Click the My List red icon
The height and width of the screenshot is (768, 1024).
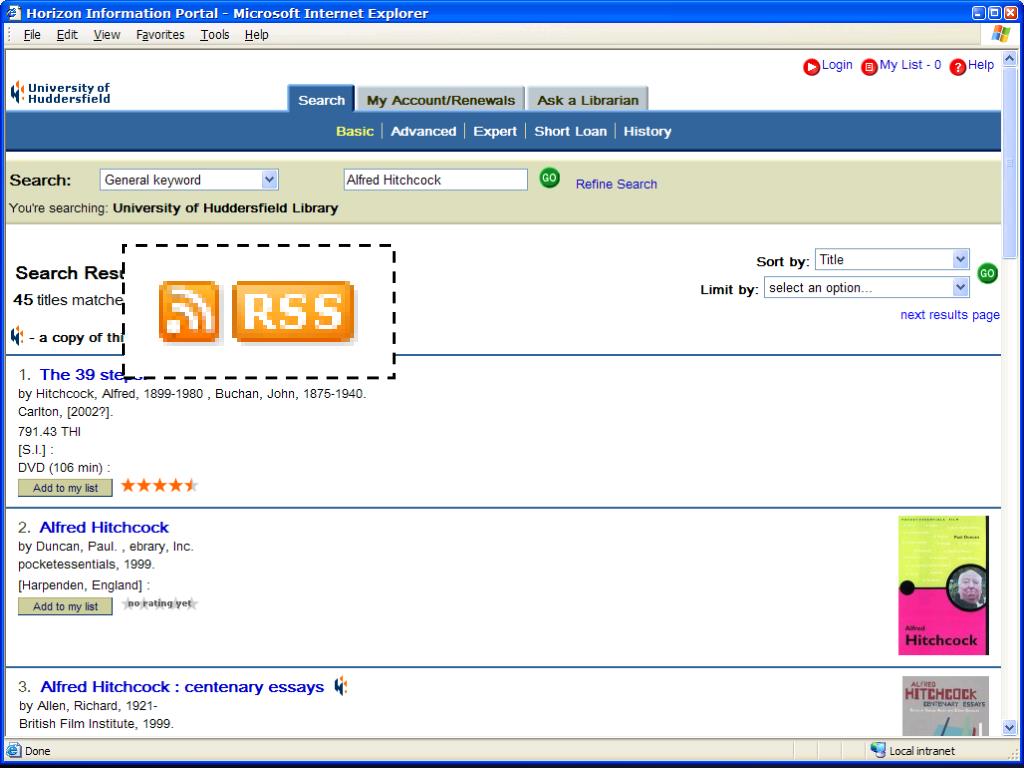[869, 67]
